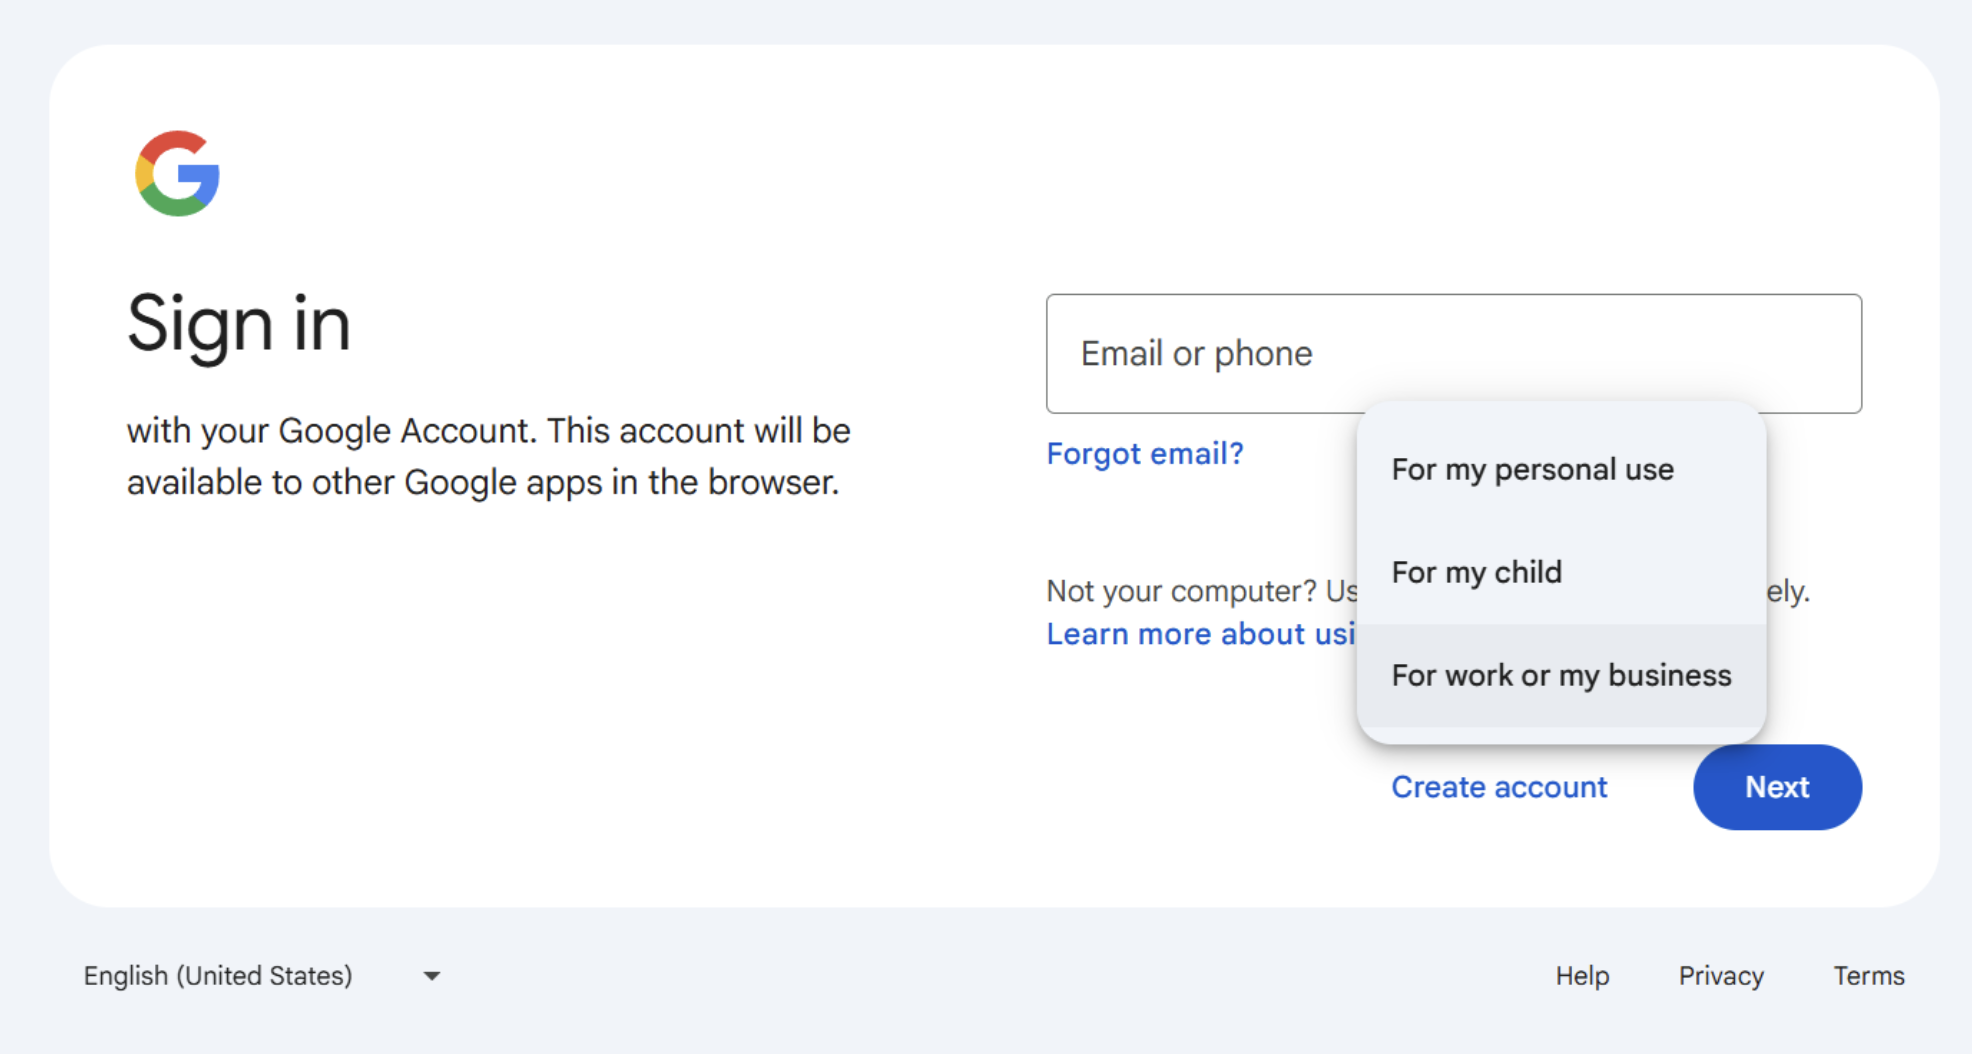Open the Privacy link in footer
The height and width of the screenshot is (1054, 1972).
pos(1720,976)
